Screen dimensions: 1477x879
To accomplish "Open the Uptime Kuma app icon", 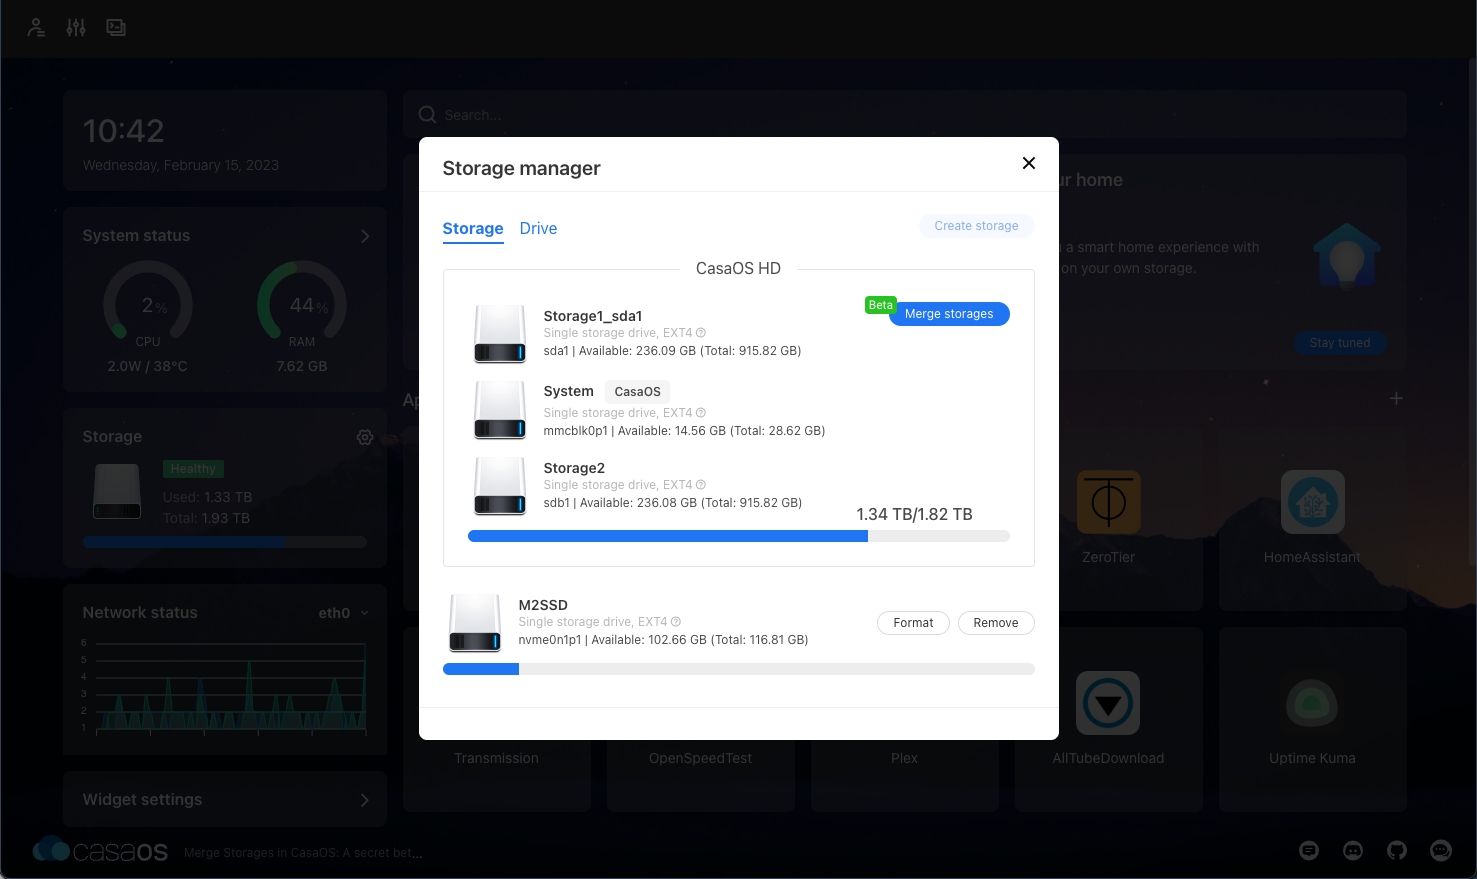I will [x=1312, y=703].
